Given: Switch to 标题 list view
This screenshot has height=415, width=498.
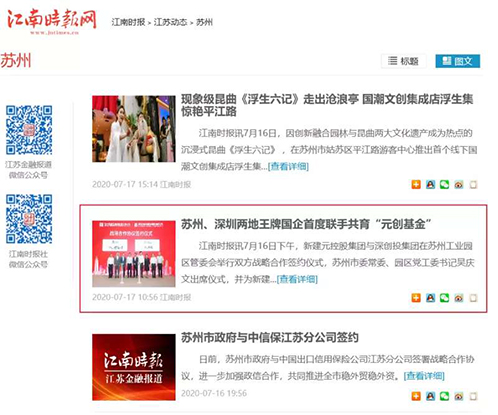Looking at the screenshot, I should 404,61.
